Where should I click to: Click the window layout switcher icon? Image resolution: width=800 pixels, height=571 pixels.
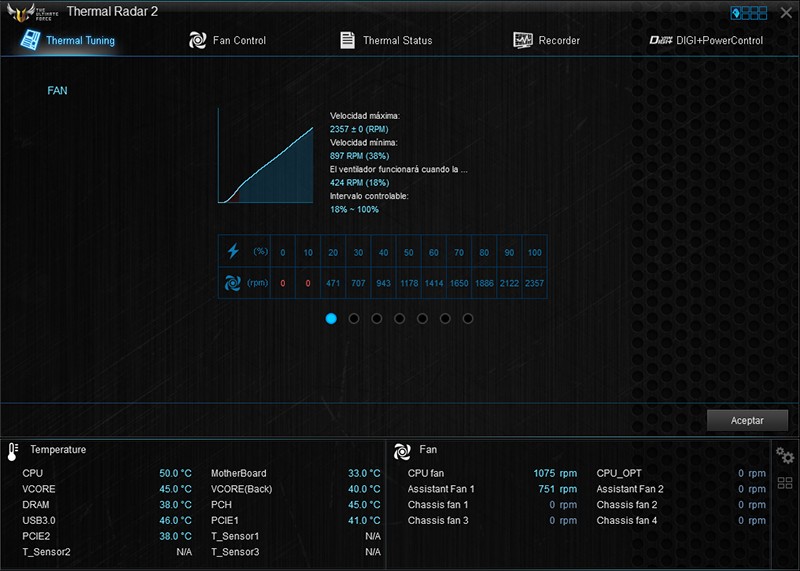[748, 13]
